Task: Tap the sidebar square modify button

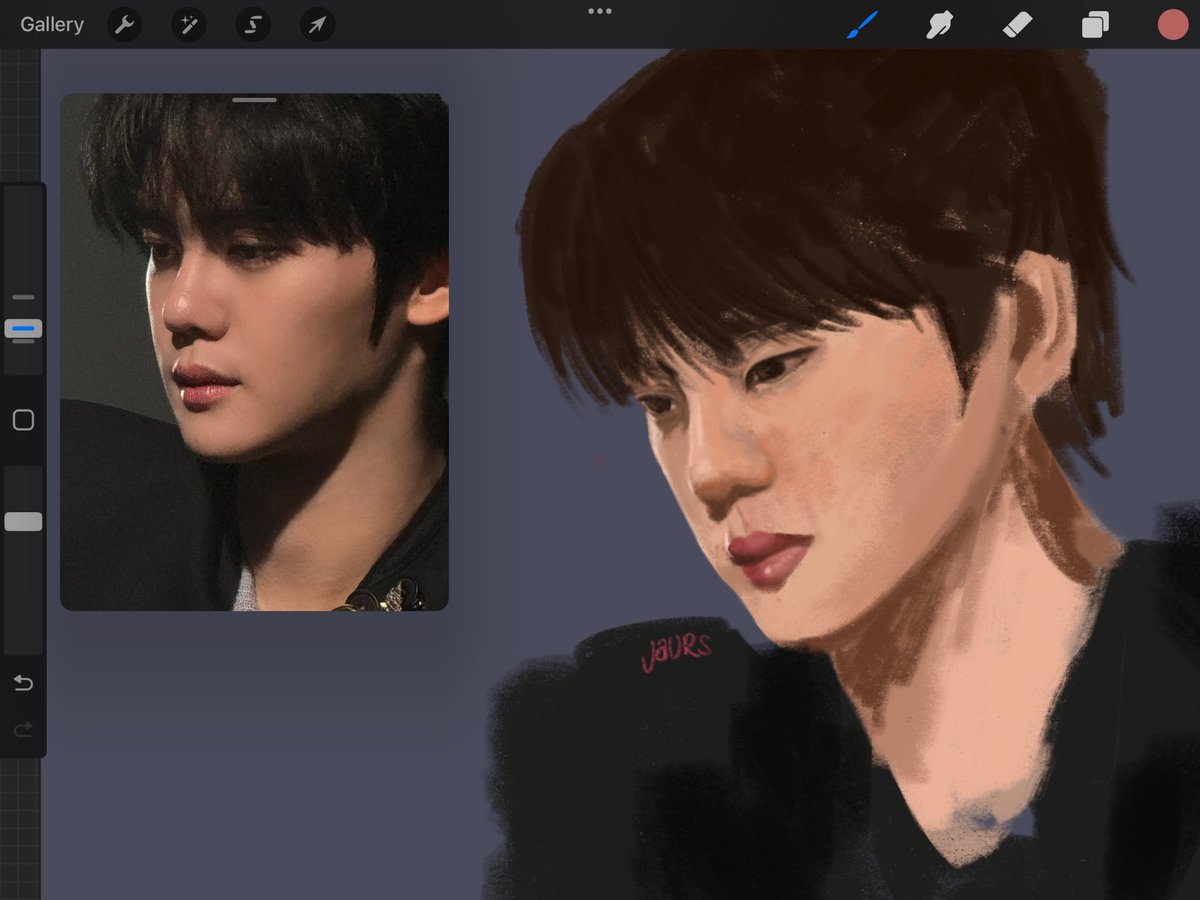Action: (23, 420)
